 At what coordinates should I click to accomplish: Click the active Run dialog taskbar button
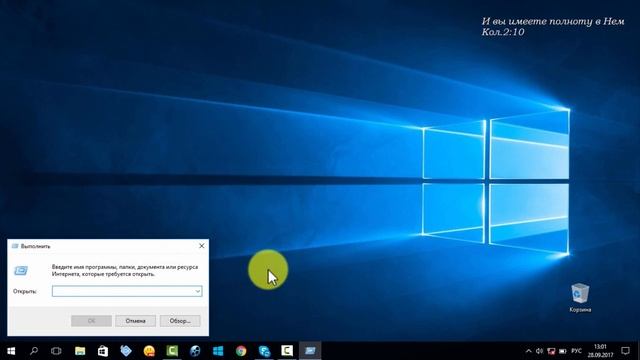point(310,351)
